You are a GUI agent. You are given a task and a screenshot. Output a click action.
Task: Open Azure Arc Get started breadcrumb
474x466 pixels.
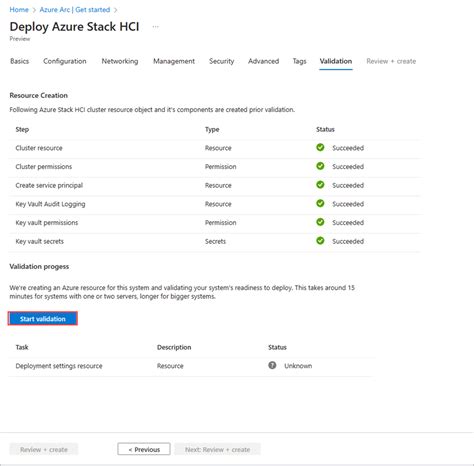point(75,10)
